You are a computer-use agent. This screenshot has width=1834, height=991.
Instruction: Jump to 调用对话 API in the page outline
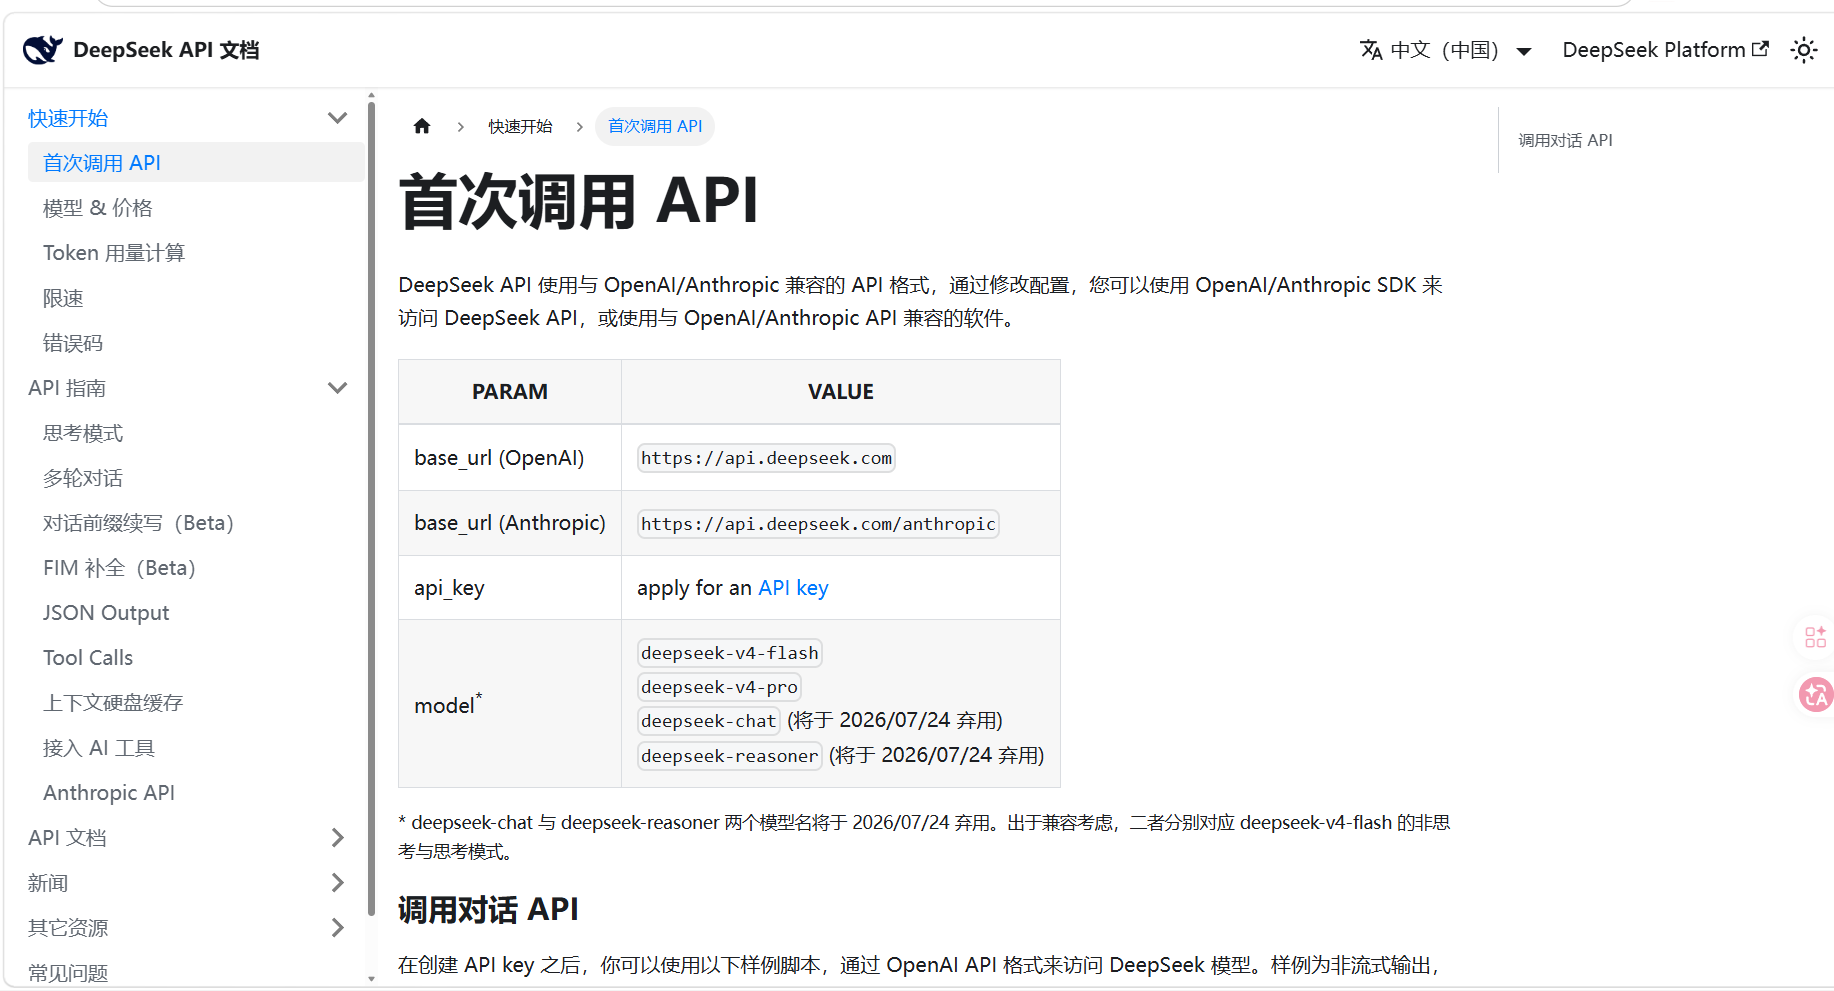(x=1565, y=140)
